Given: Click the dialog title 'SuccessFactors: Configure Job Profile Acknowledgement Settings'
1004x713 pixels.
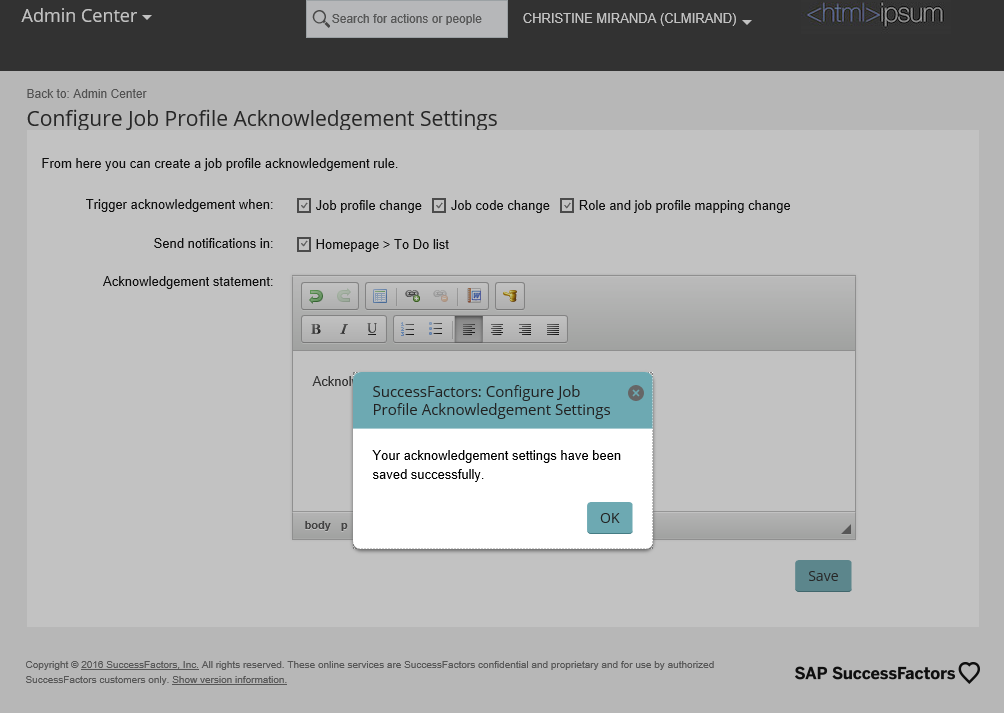Looking at the screenshot, I should point(491,401).
